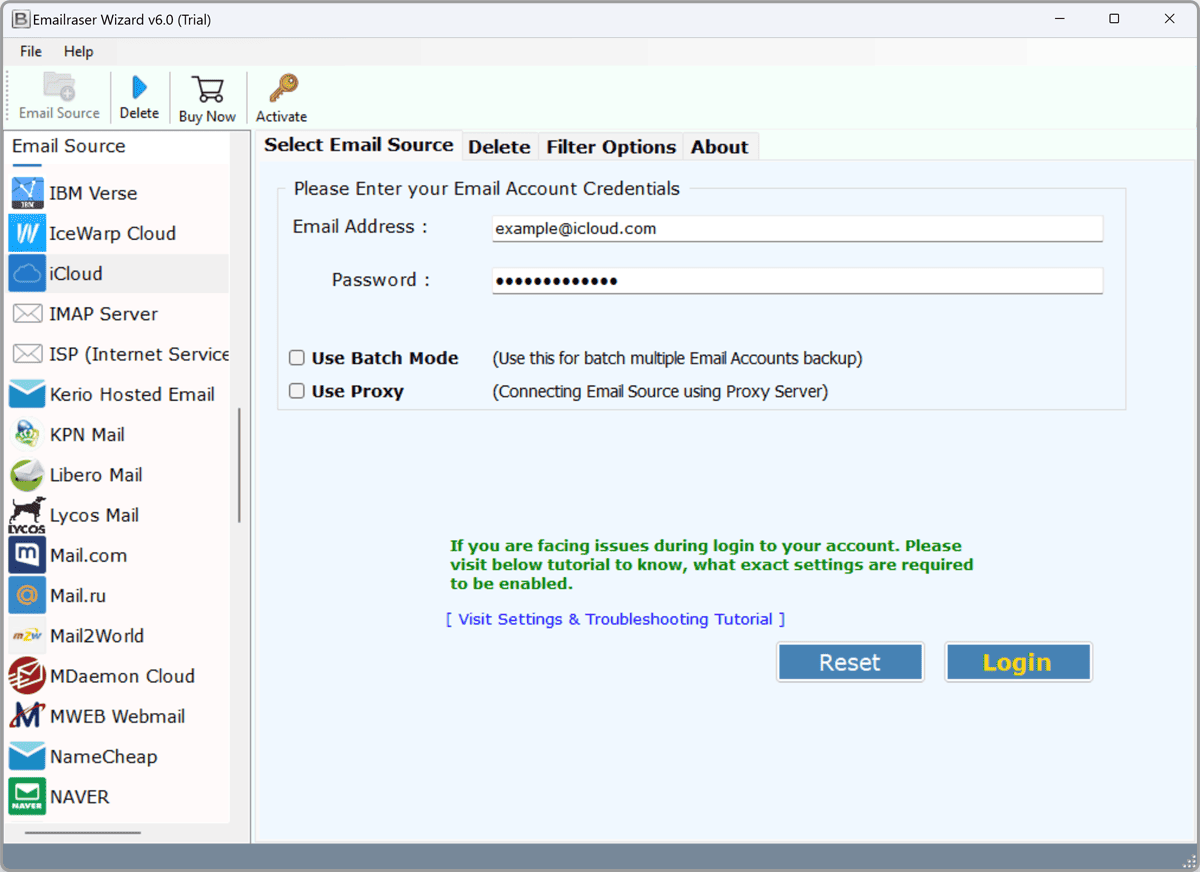Select the 'MDaemon Cloud' list entry text
Viewport: 1200px width, 872px height.
122,676
